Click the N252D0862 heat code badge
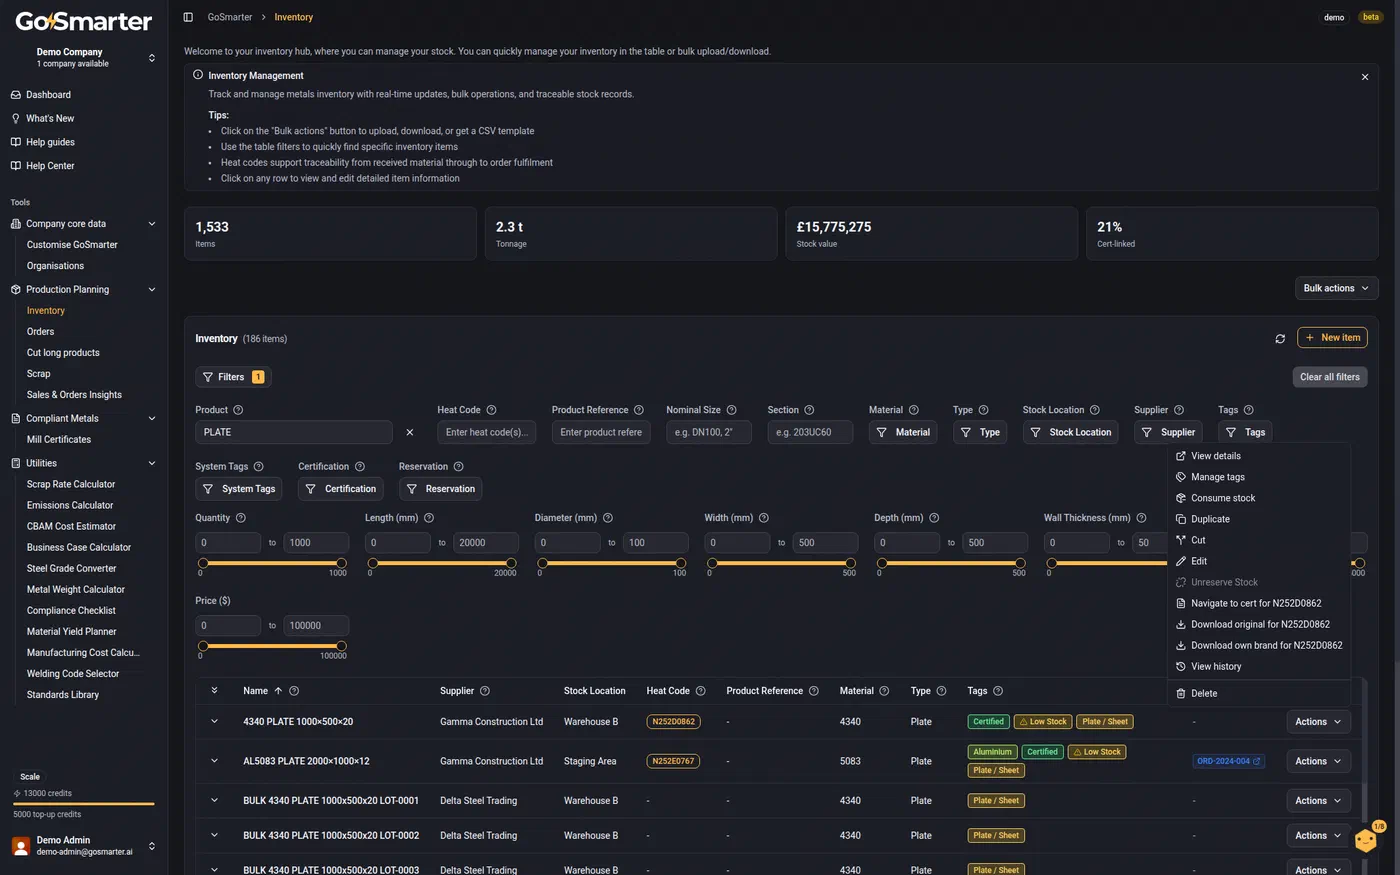This screenshot has width=1400, height=875. point(674,722)
